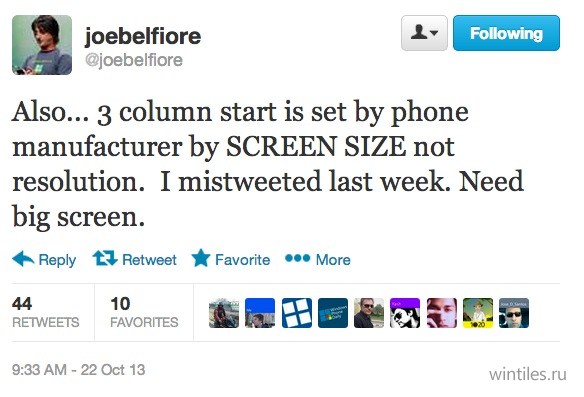584x397 pixels.
Task: Open the white four-square Windows logo avatar
Action: pyautogui.click(x=297, y=313)
